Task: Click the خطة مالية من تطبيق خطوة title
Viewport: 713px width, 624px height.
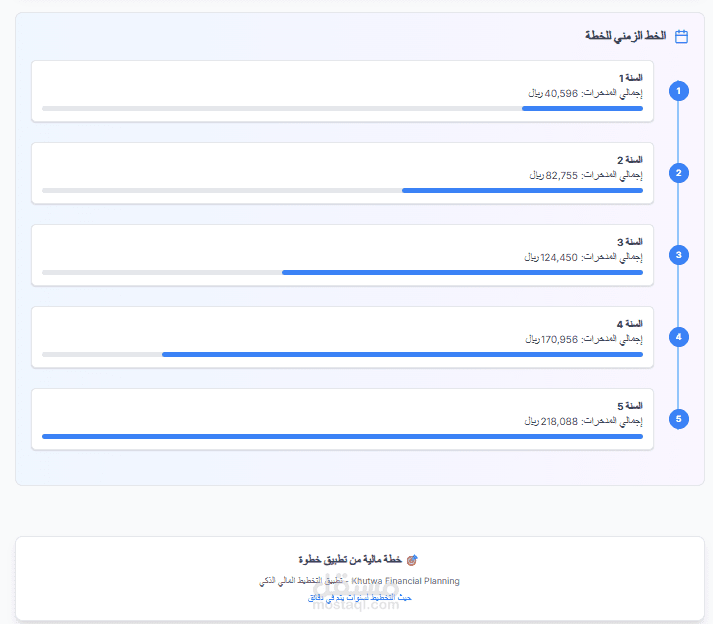Action: pos(350,560)
